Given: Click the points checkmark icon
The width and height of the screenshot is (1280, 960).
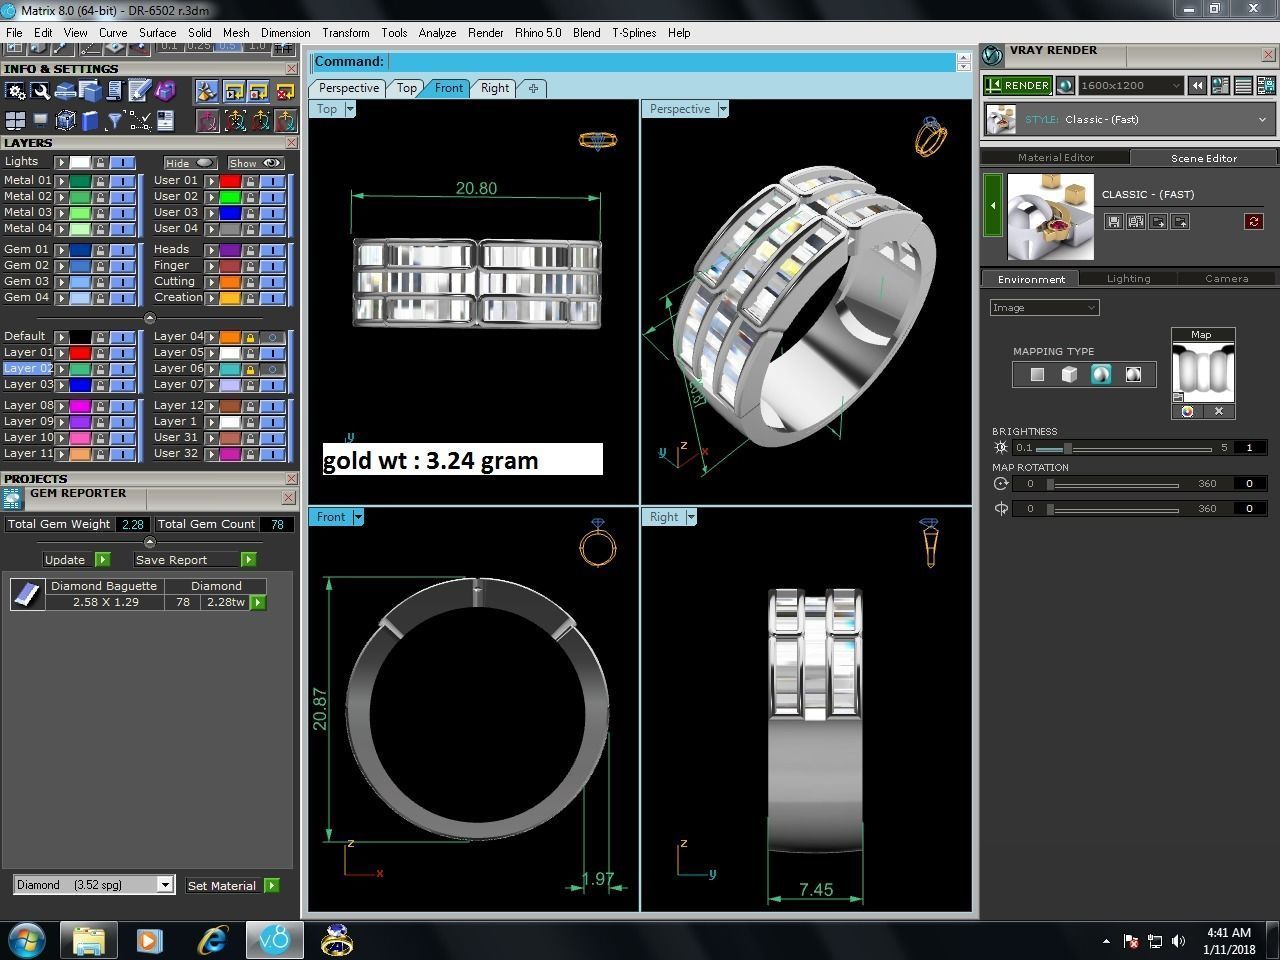Looking at the screenshot, I should tap(140, 121).
